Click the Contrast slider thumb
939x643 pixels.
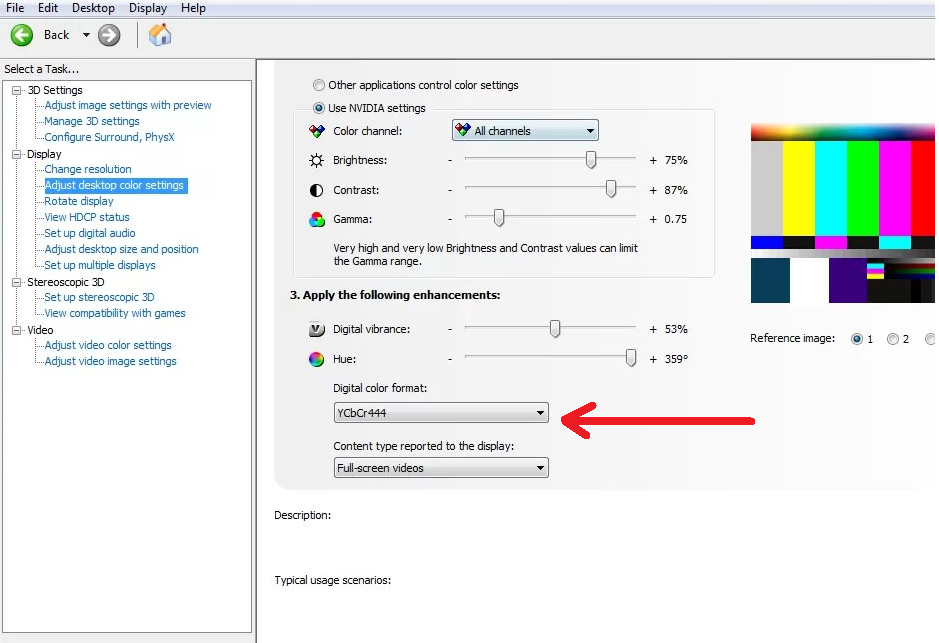click(x=611, y=189)
